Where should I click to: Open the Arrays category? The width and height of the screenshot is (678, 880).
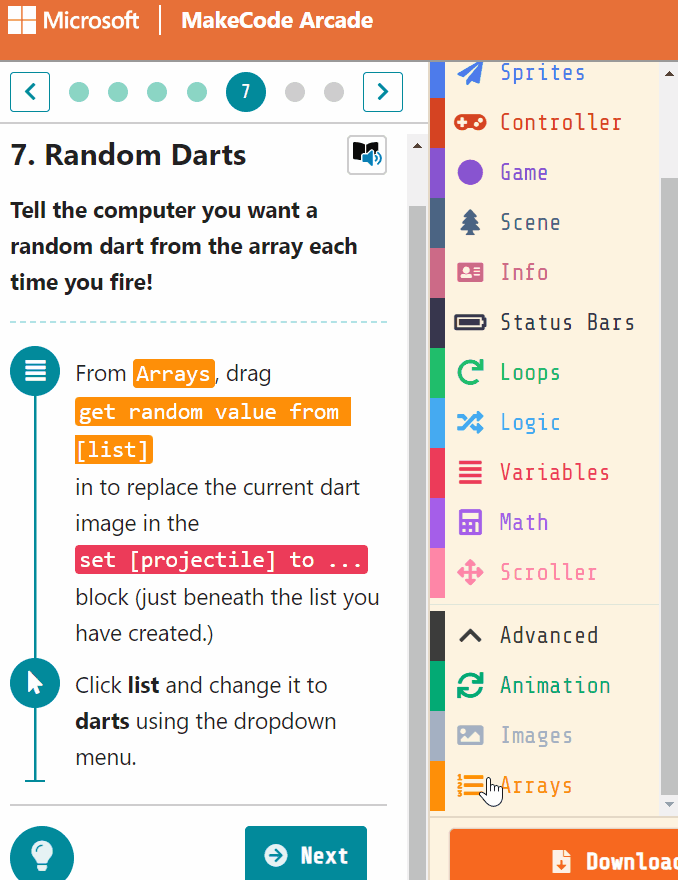point(535,786)
